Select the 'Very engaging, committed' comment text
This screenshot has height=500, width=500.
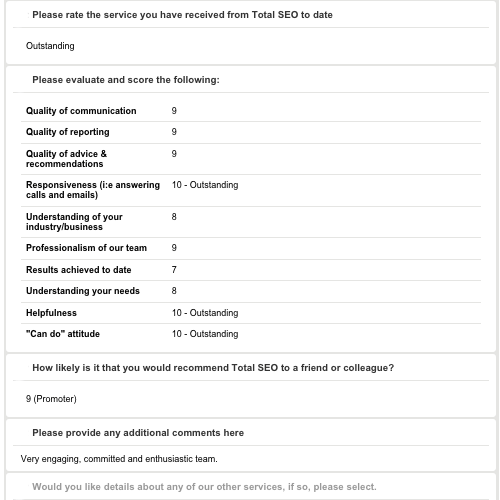click(119, 459)
